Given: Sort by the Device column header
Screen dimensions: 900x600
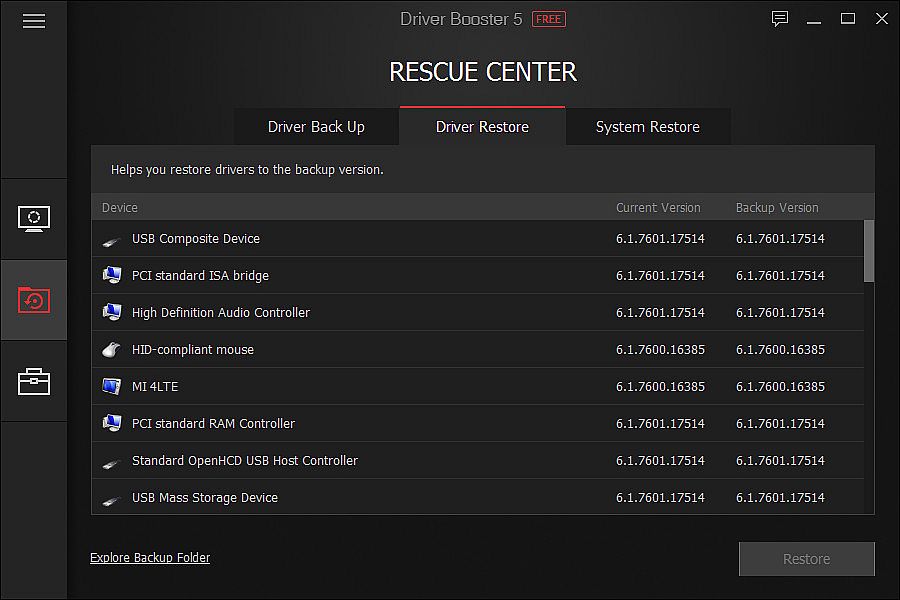Looking at the screenshot, I should tap(119, 208).
